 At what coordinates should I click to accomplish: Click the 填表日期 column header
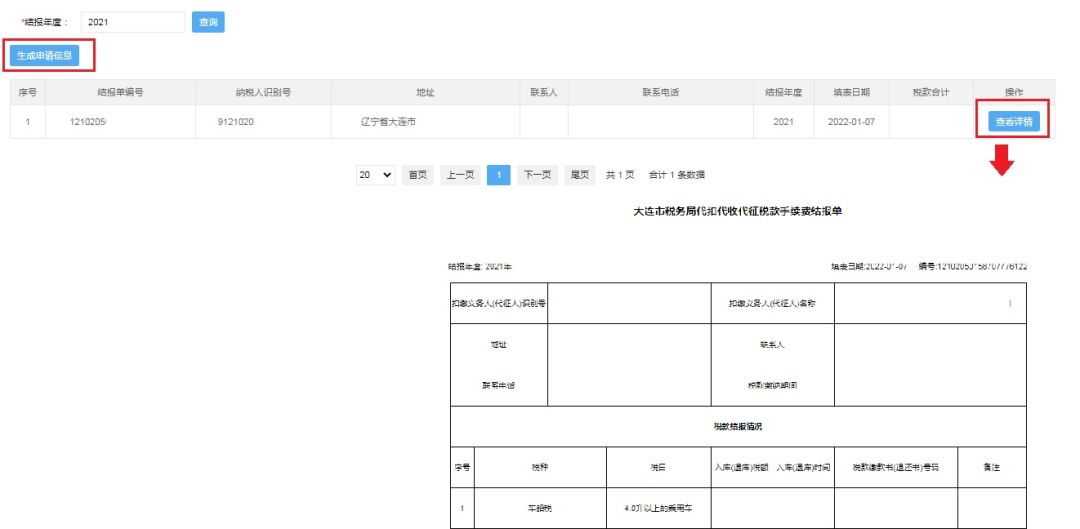[x=851, y=92]
